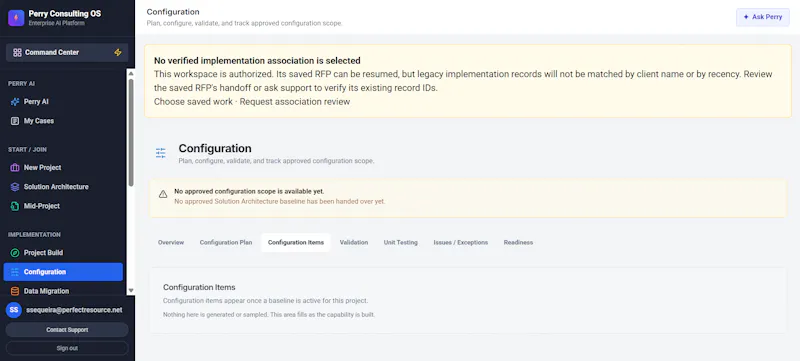Switch to Issues / Exceptions tab
The image size is (800, 361).
(461, 242)
